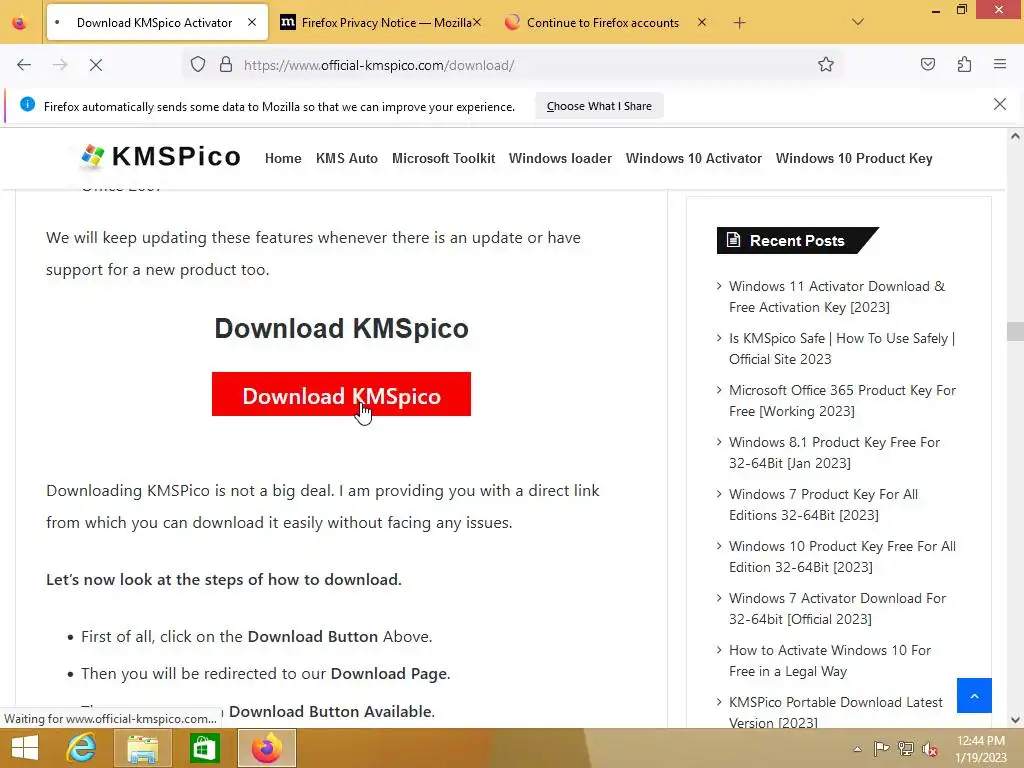This screenshot has width=1024, height=768.
Task: Open Windows 8.1 Product Key post
Action: 834,453
